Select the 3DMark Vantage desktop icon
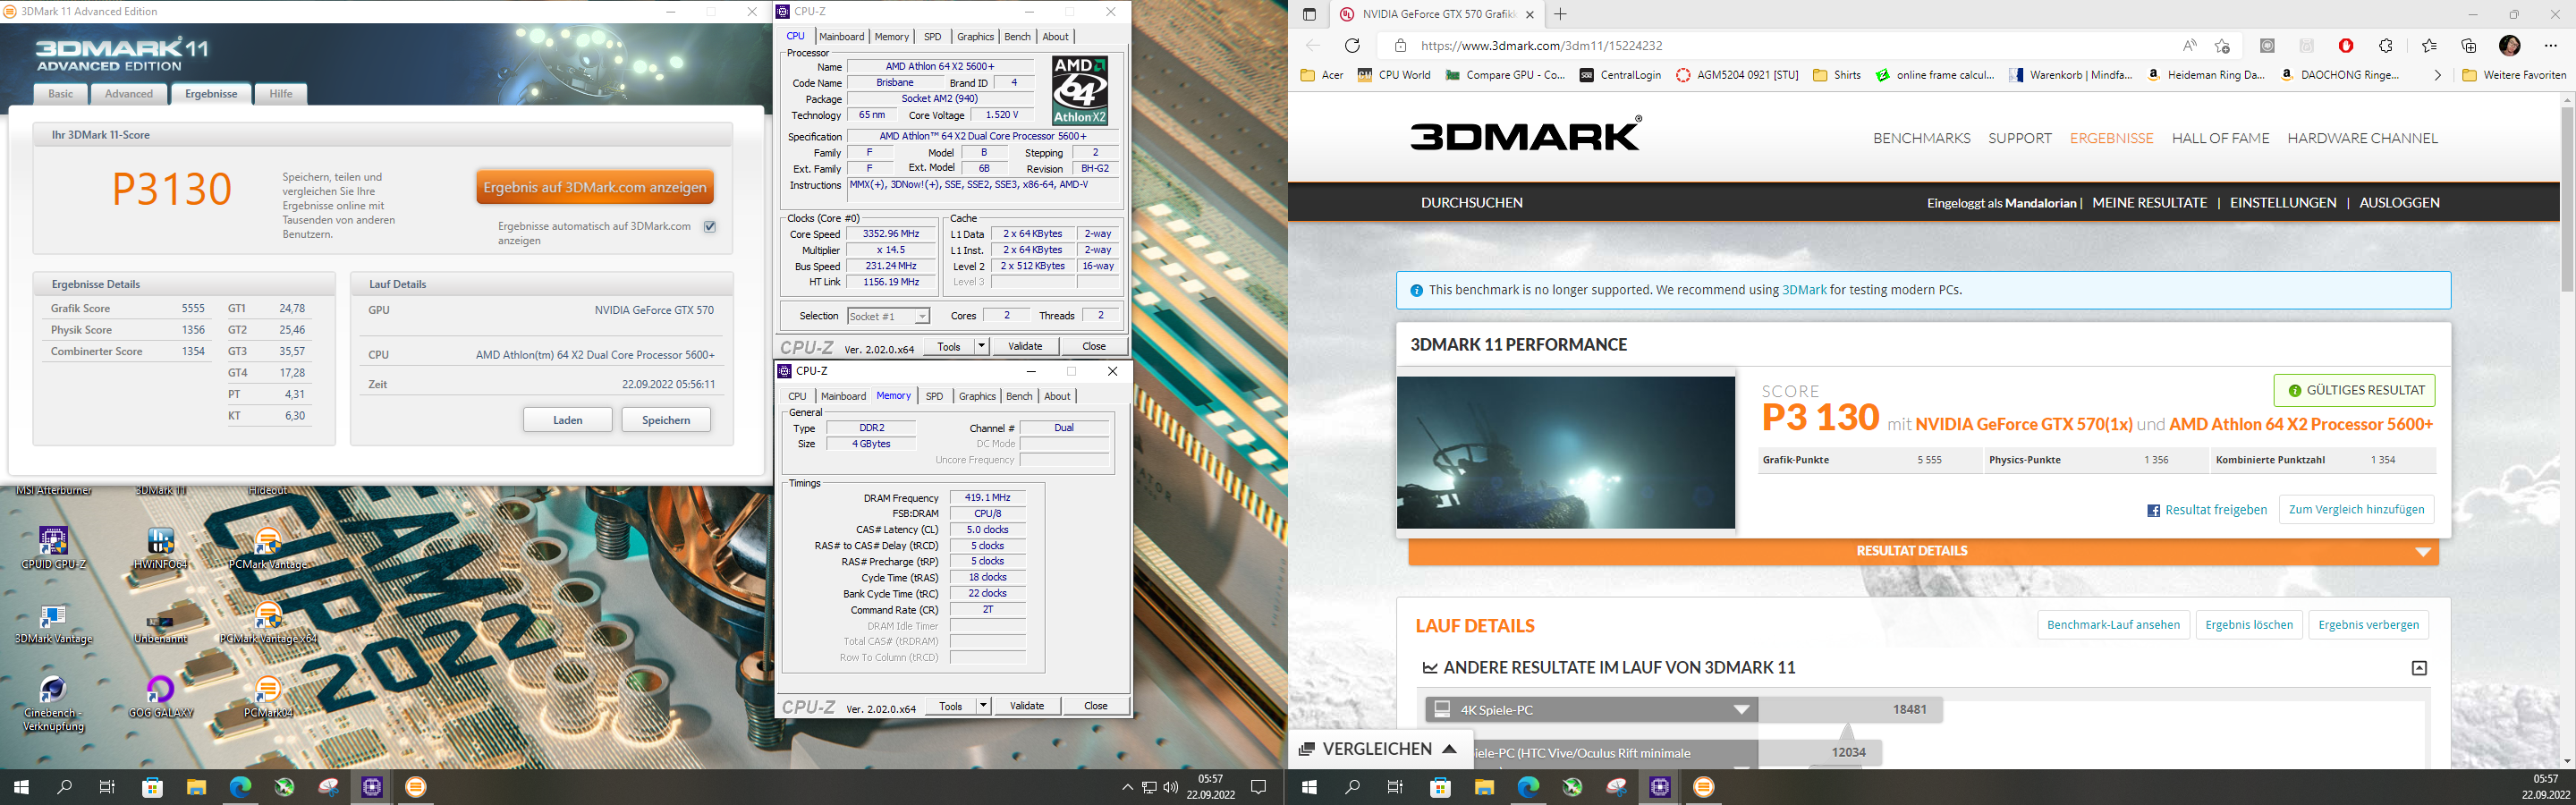Viewport: 2576px width, 805px height. pyautogui.click(x=53, y=624)
